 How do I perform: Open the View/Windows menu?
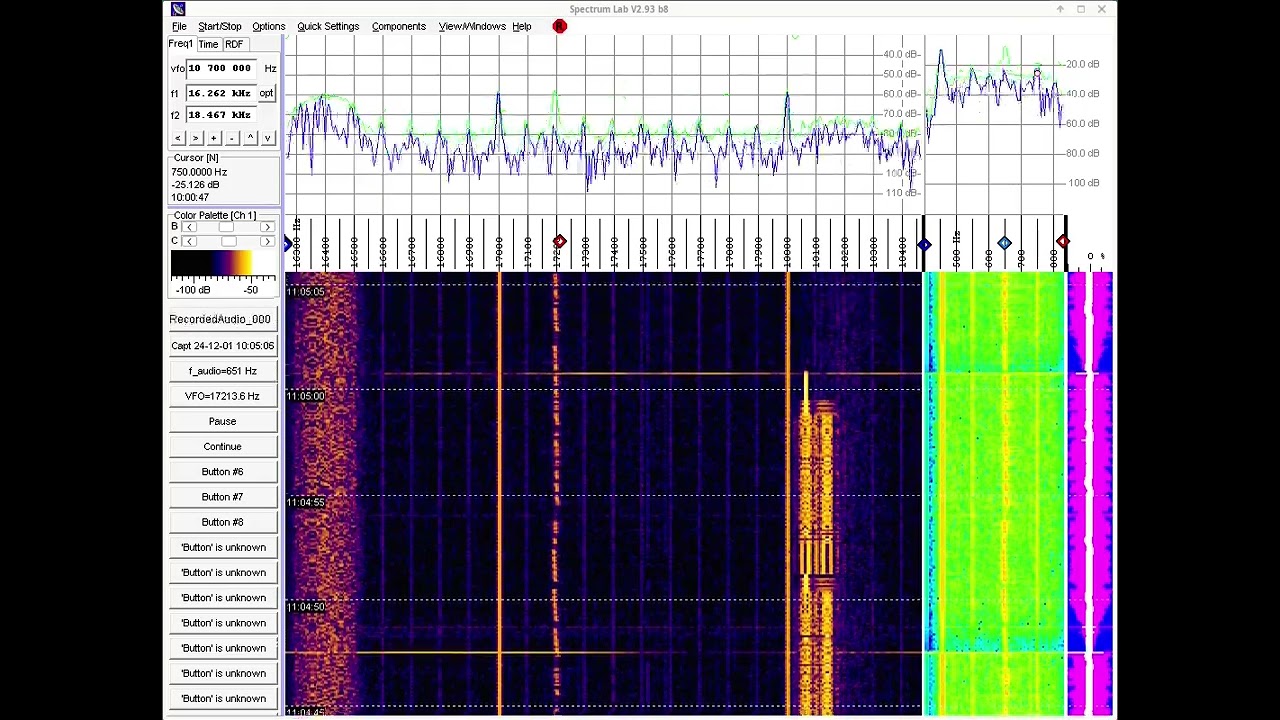coord(472,27)
